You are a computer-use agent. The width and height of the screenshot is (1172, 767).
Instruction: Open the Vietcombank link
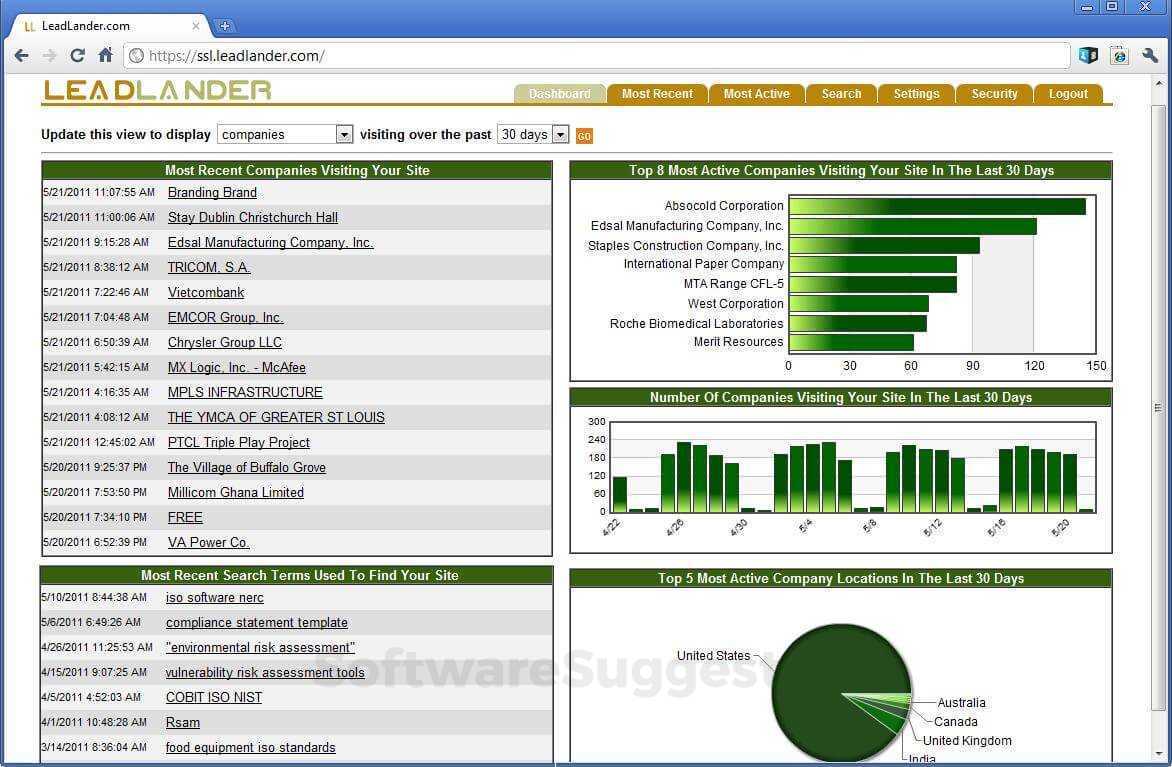tap(206, 292)
